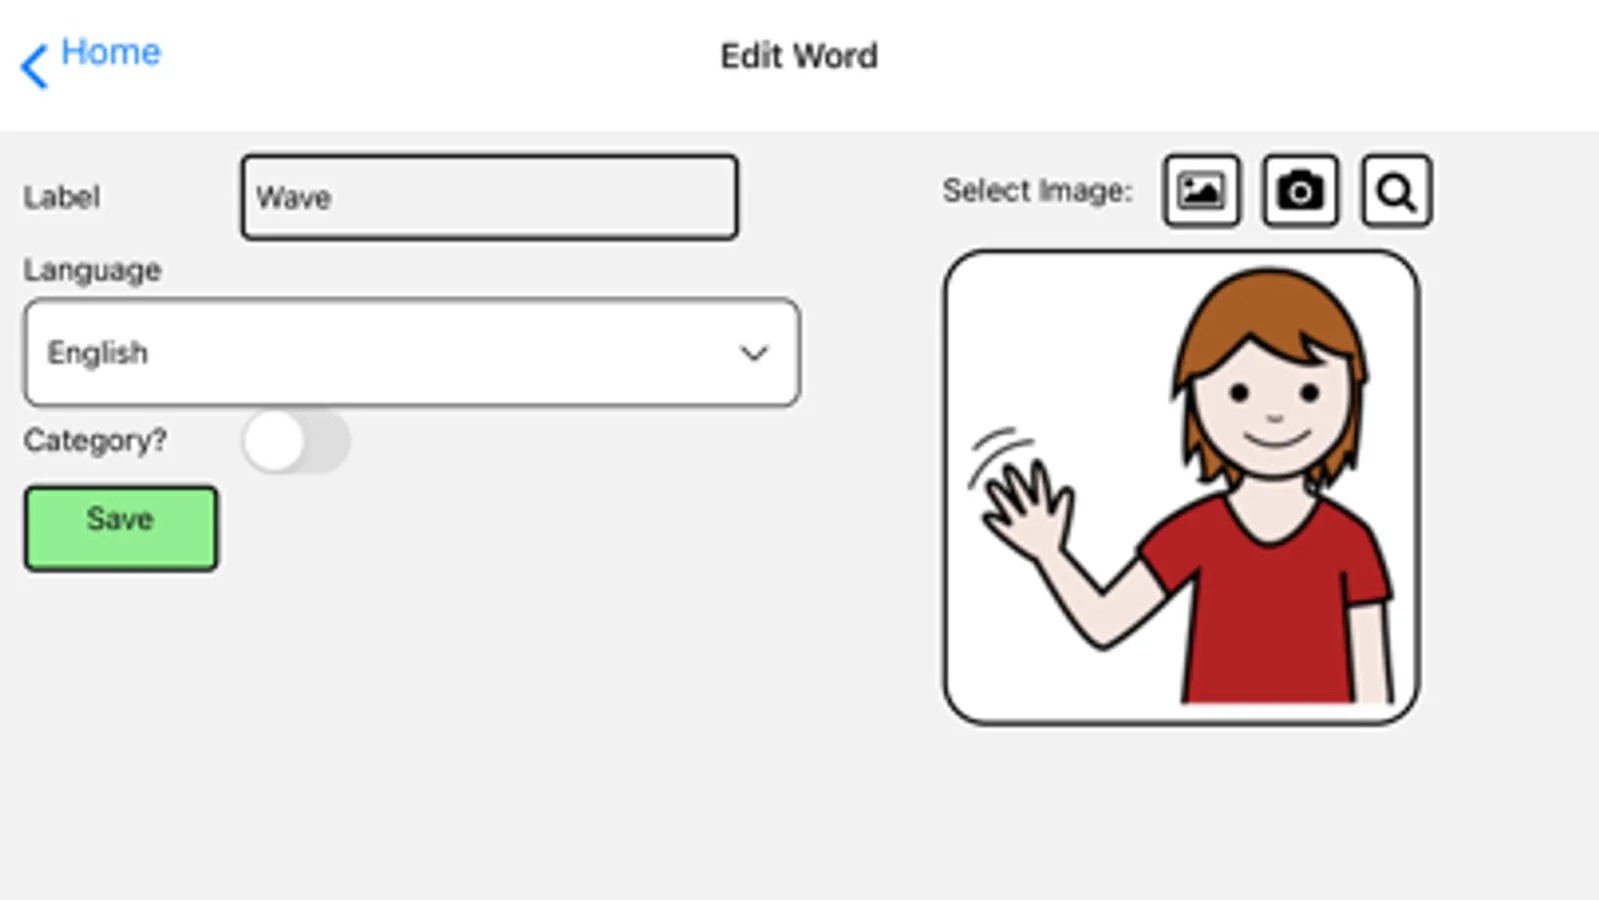Image resolution: width=1599 pixels, height=900 pixels.
Task: Take a photo with the camera icon
Action: 1299,191
